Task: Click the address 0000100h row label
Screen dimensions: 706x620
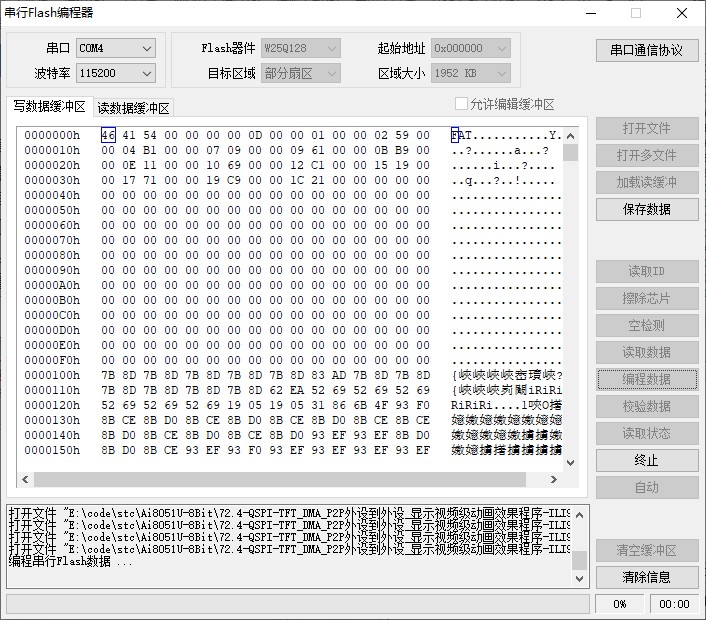Action: pos(52,375)
